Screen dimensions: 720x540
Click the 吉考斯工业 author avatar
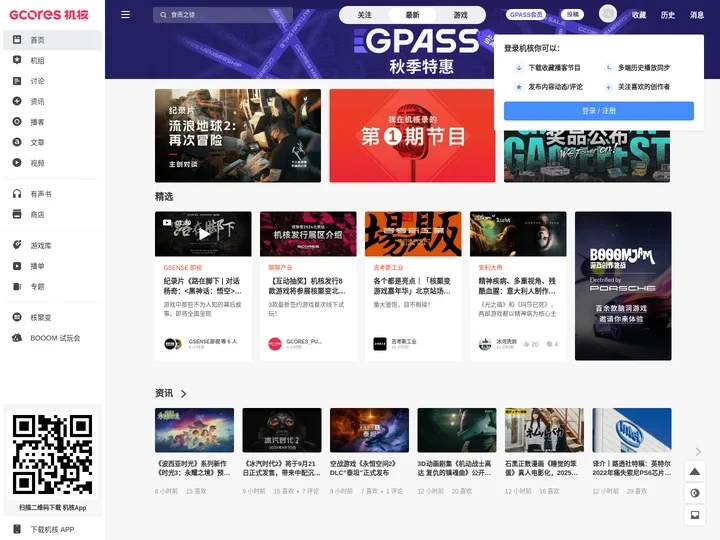click(x=380, y=343)
